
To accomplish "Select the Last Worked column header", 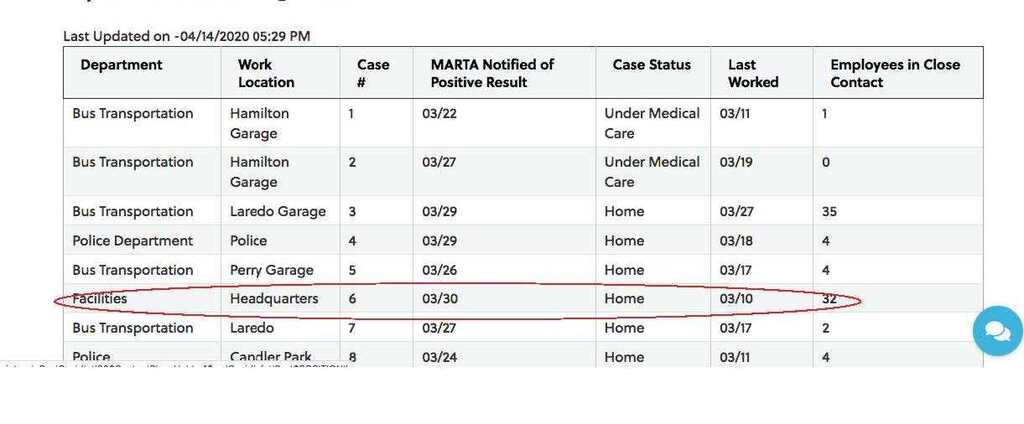I will [753, 73].
